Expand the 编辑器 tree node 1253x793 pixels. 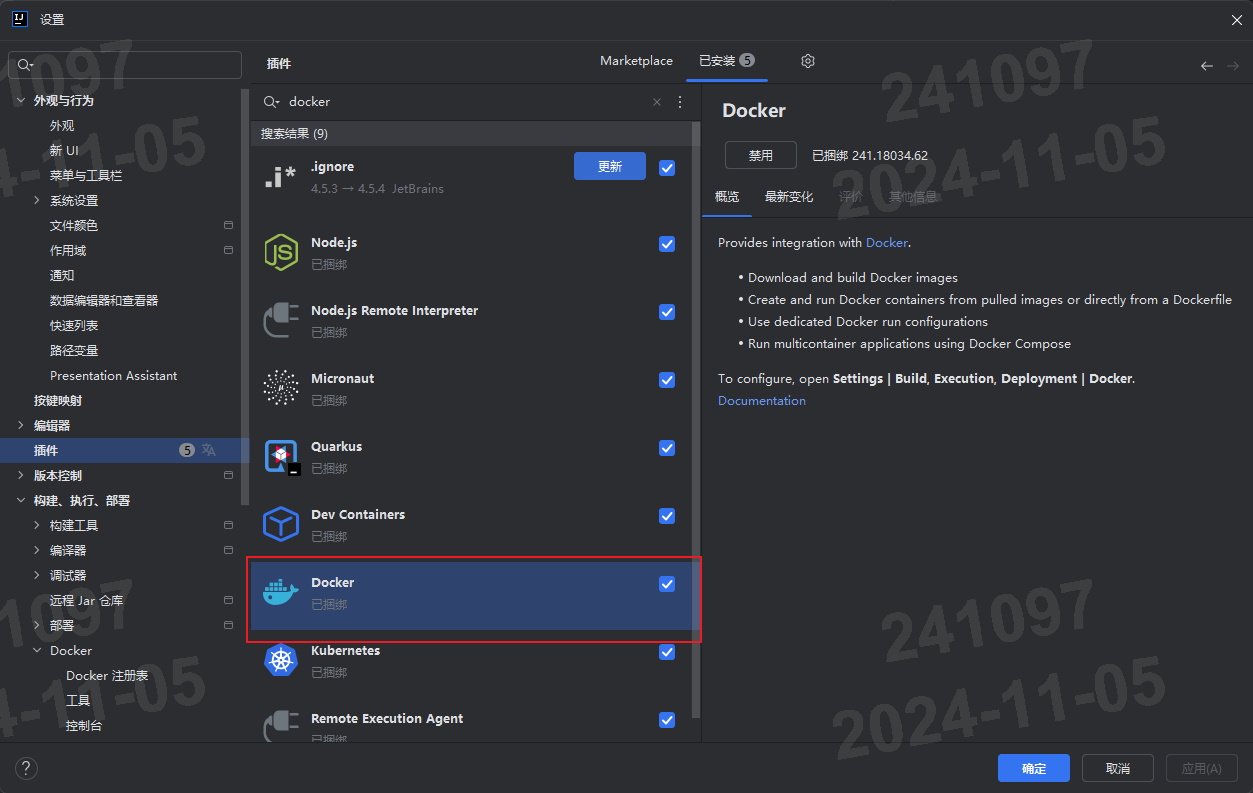click(x=20, y=425)
